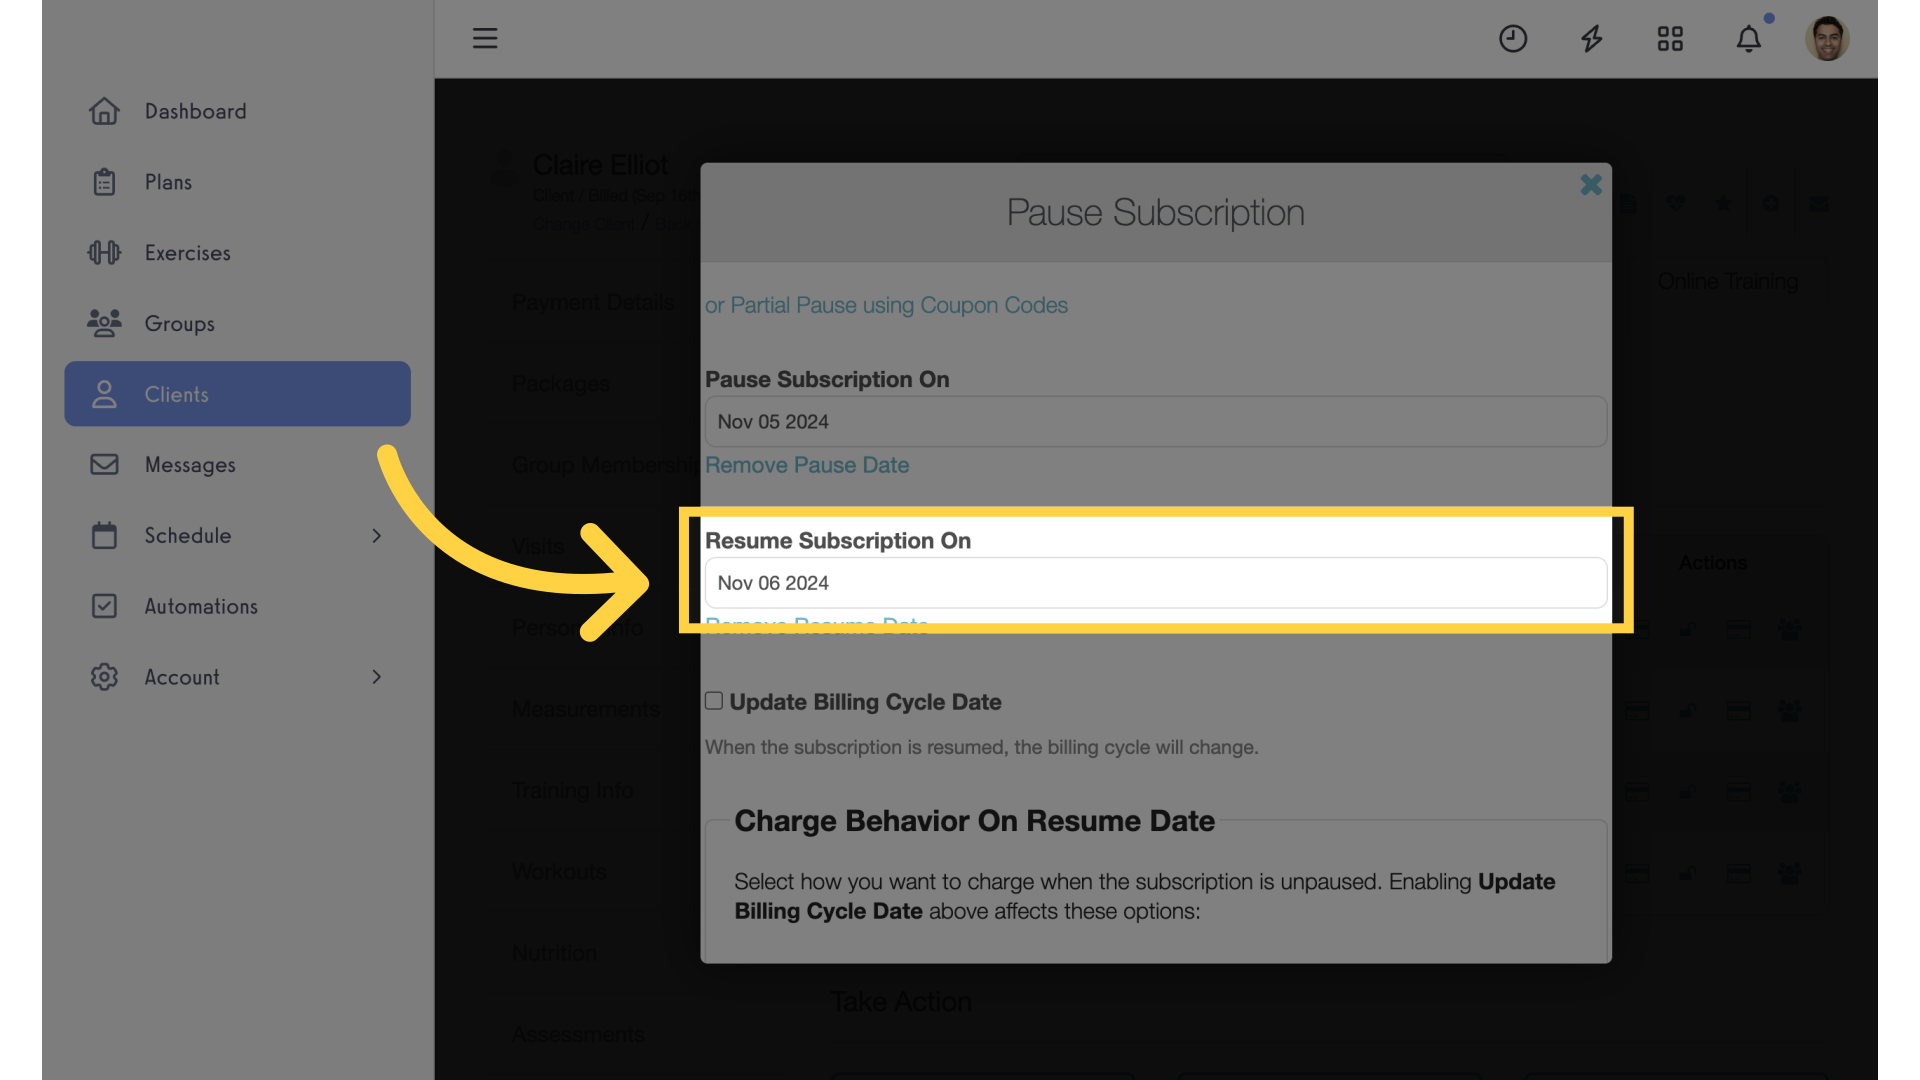The image size is (1920, 1080).
Task: Click the notification bell icon
Action: [1749, 36]
